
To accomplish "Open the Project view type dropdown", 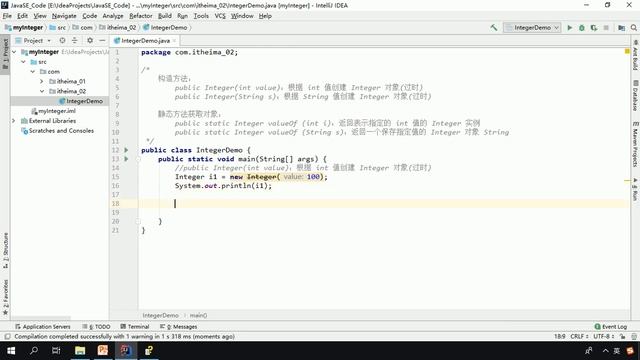I will [x=33, y=40].
